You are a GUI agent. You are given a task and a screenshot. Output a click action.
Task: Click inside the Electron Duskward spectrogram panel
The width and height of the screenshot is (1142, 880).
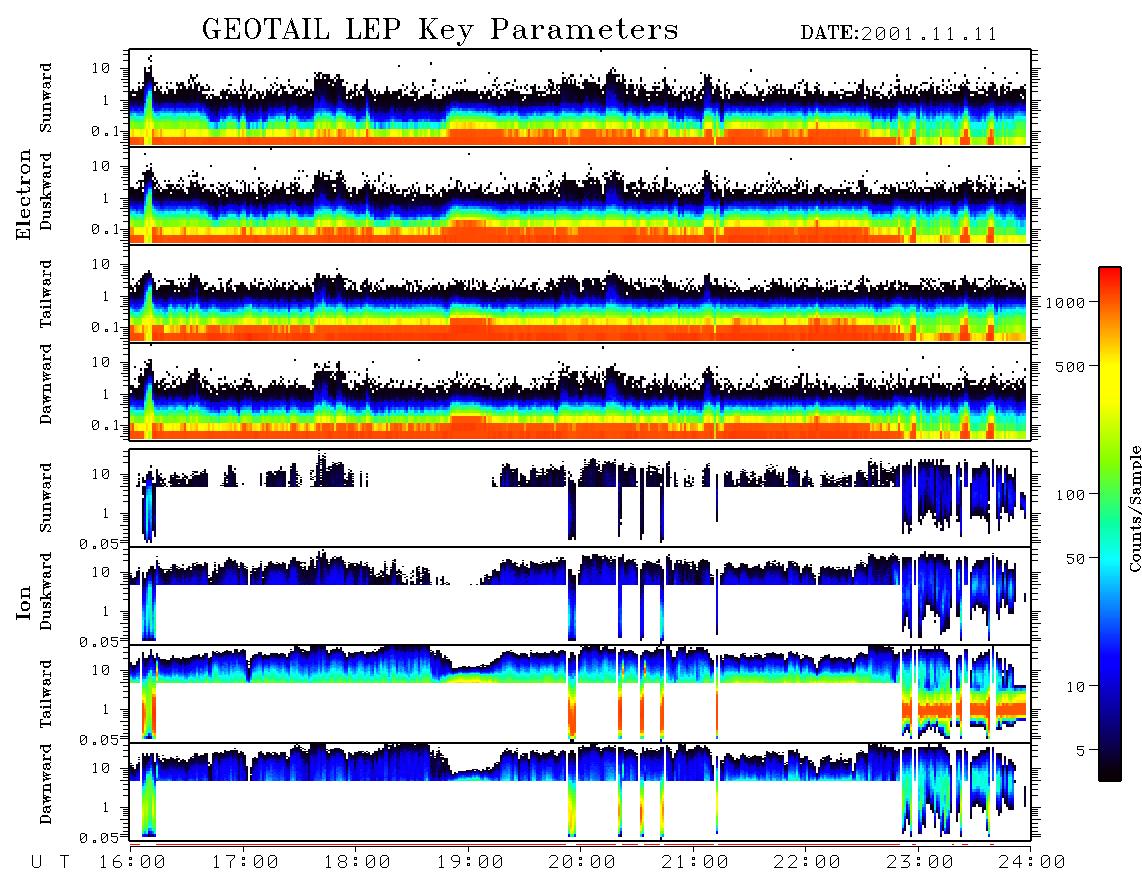click(580, 195)
